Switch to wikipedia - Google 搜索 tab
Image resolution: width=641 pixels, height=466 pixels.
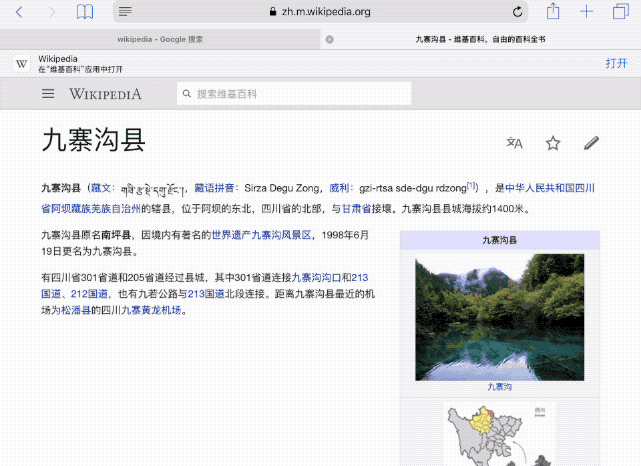point(160,39)
